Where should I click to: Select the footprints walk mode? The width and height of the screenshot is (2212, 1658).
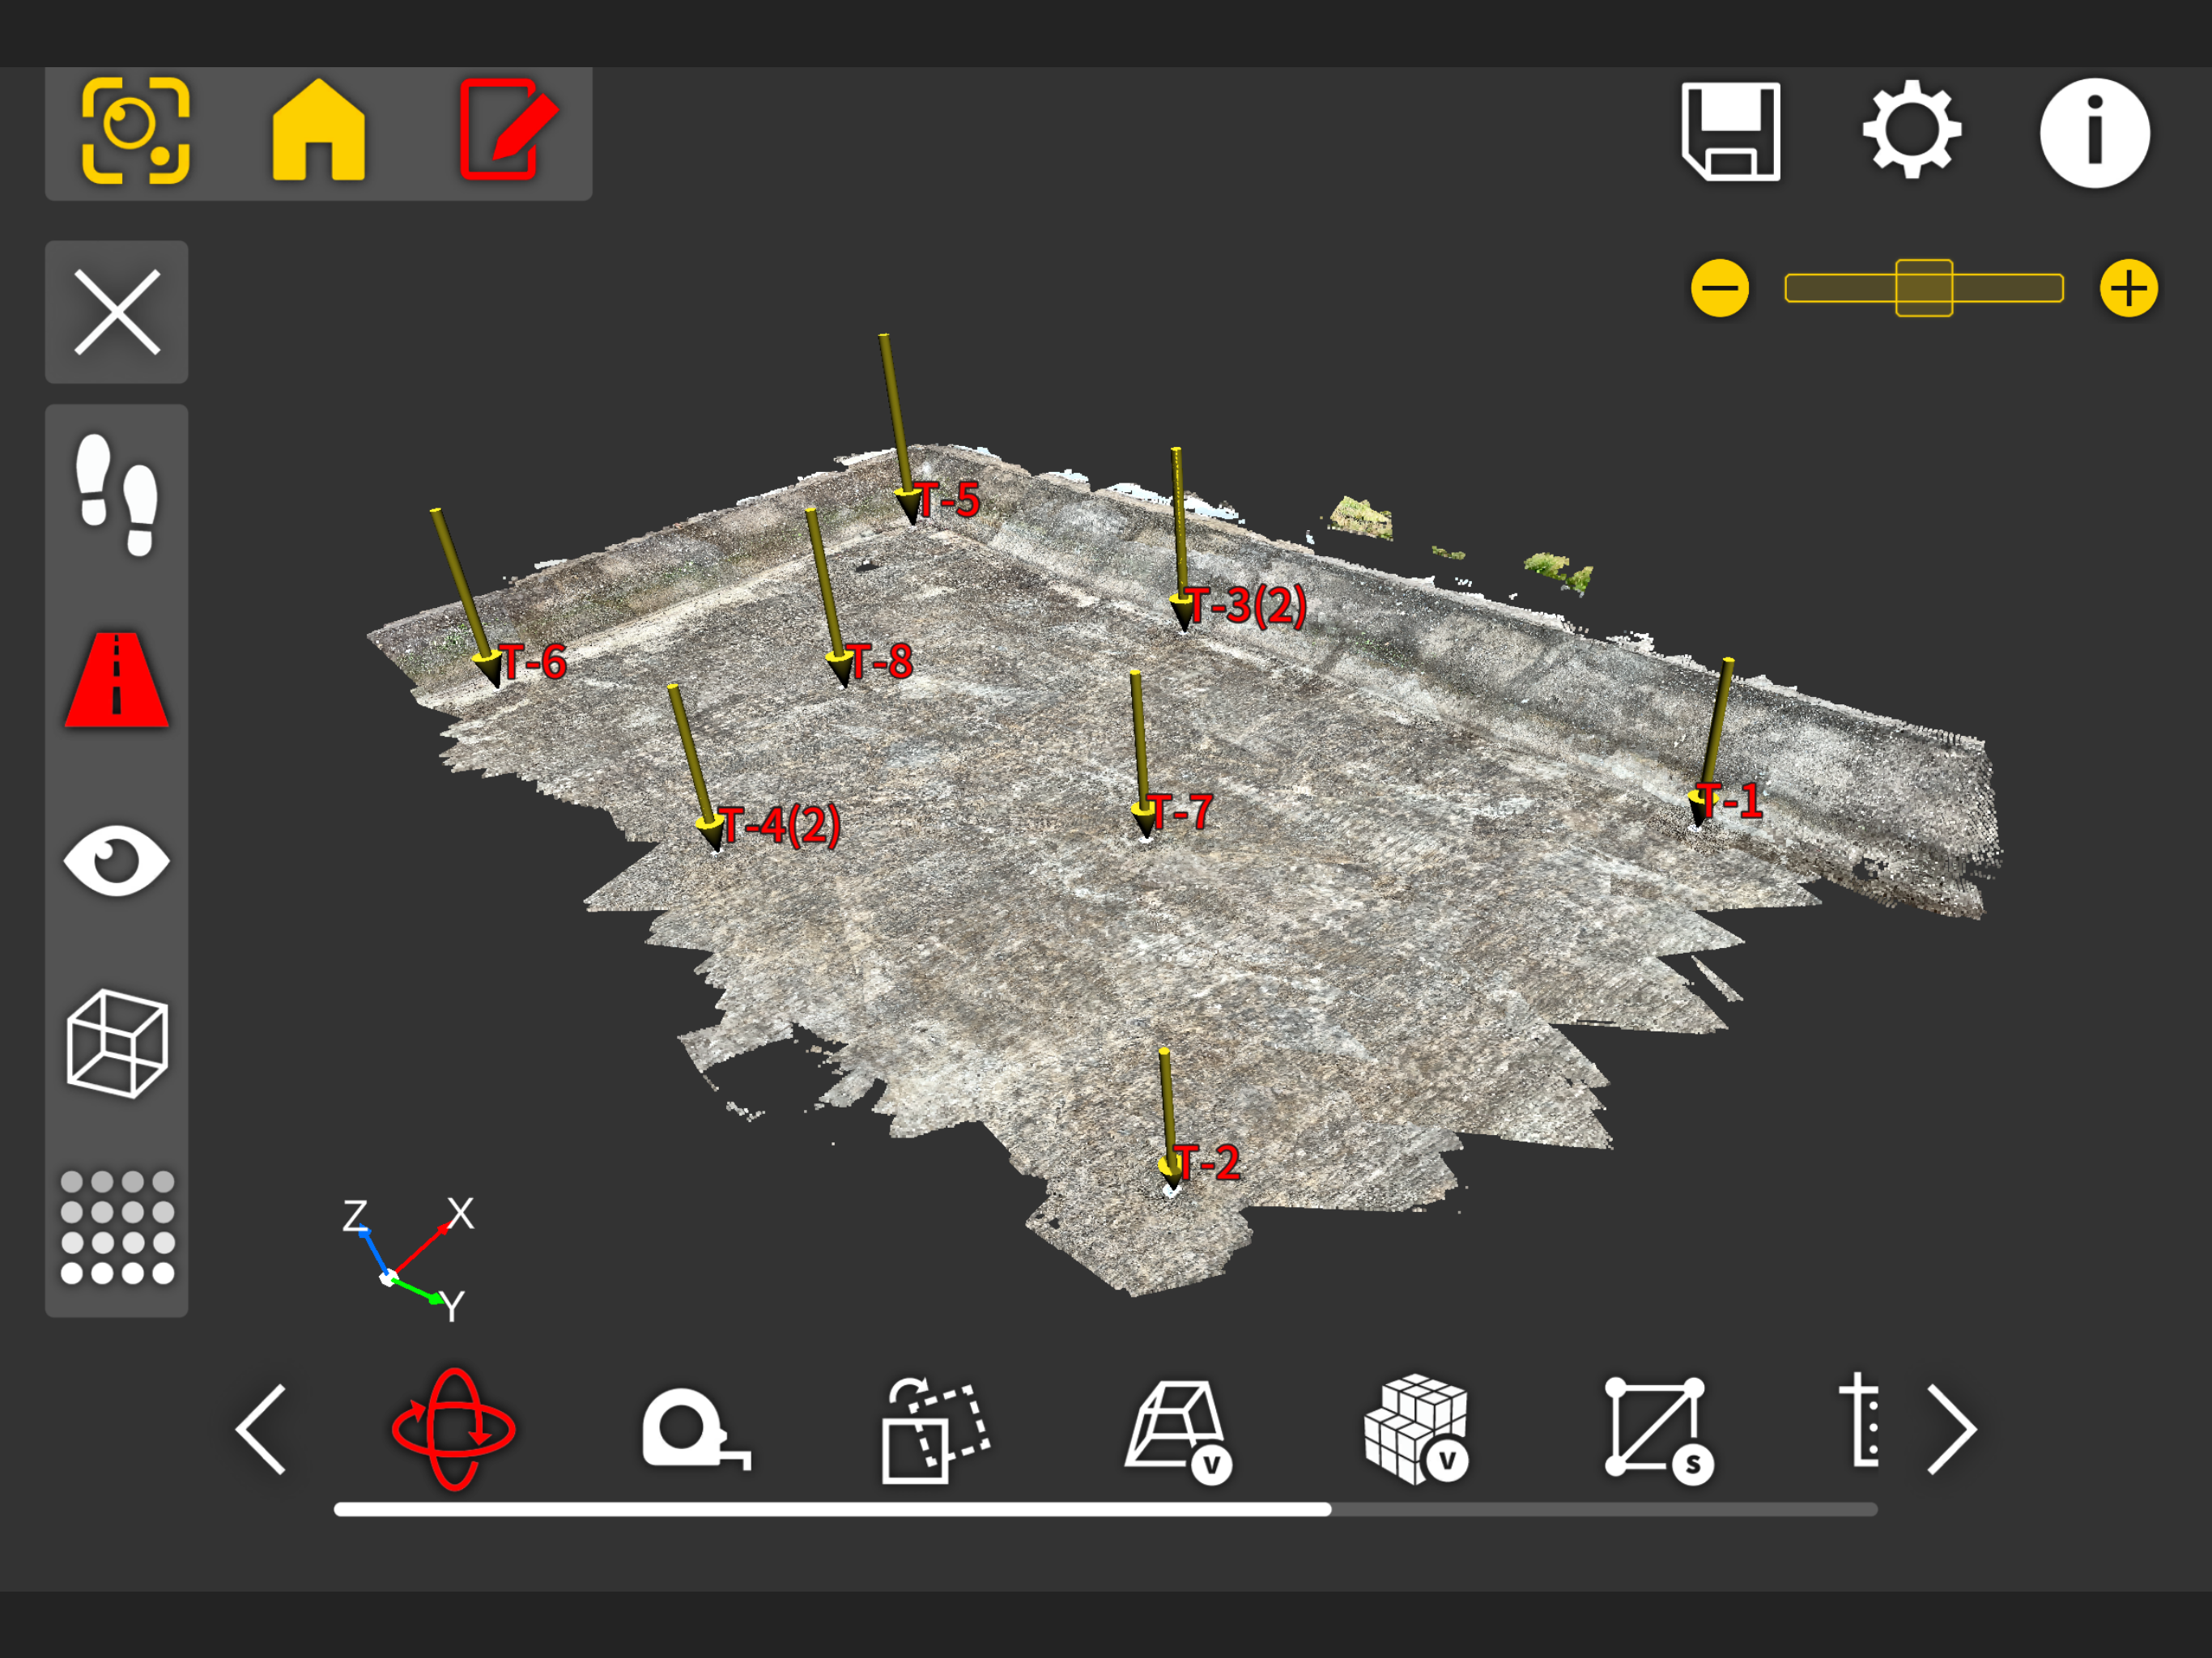[117, 495]
